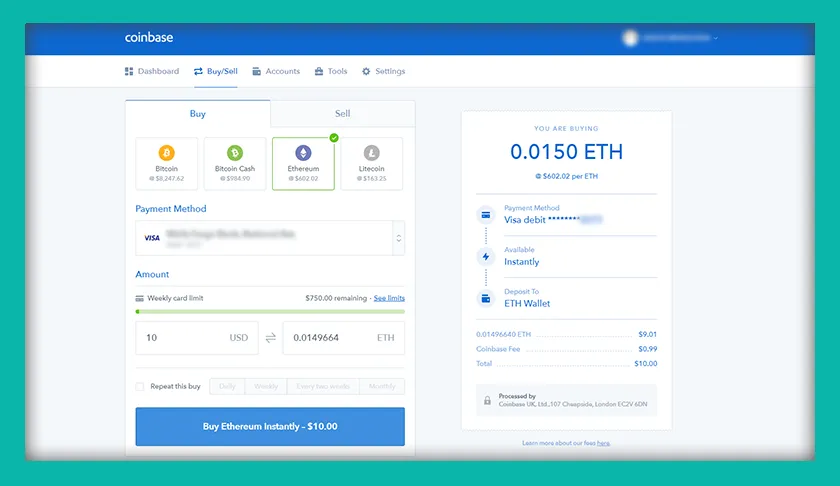The image size is (840, 486).
Task: Click the payment method card icon in summary
Action: pyautogui.click(x=486, y=215)
